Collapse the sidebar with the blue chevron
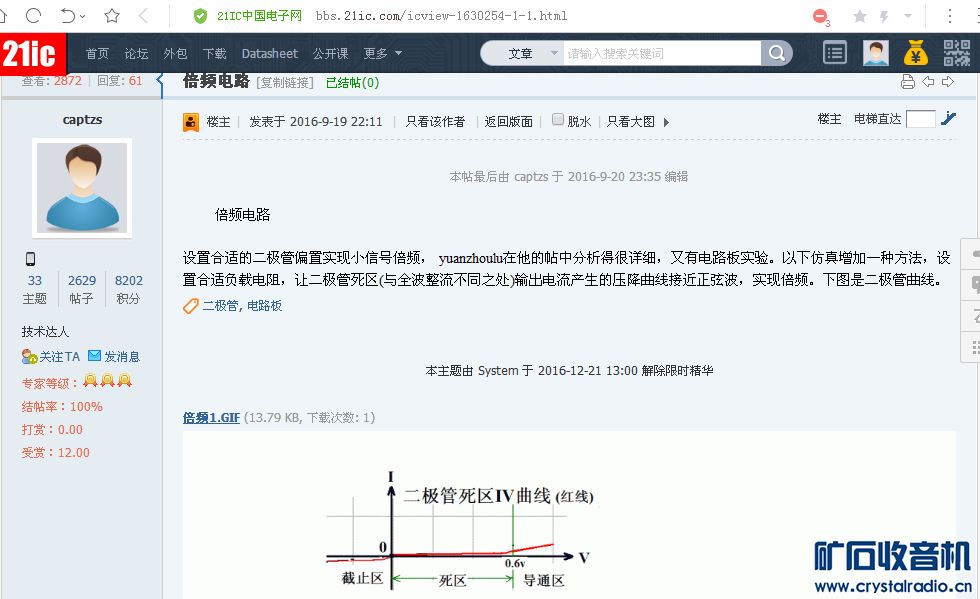Viewport: 980px width, 599px height. tap(161, 80)
